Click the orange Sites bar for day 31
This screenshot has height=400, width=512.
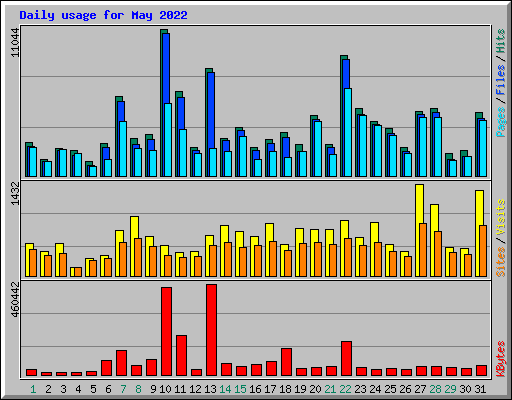coord(483,251)
